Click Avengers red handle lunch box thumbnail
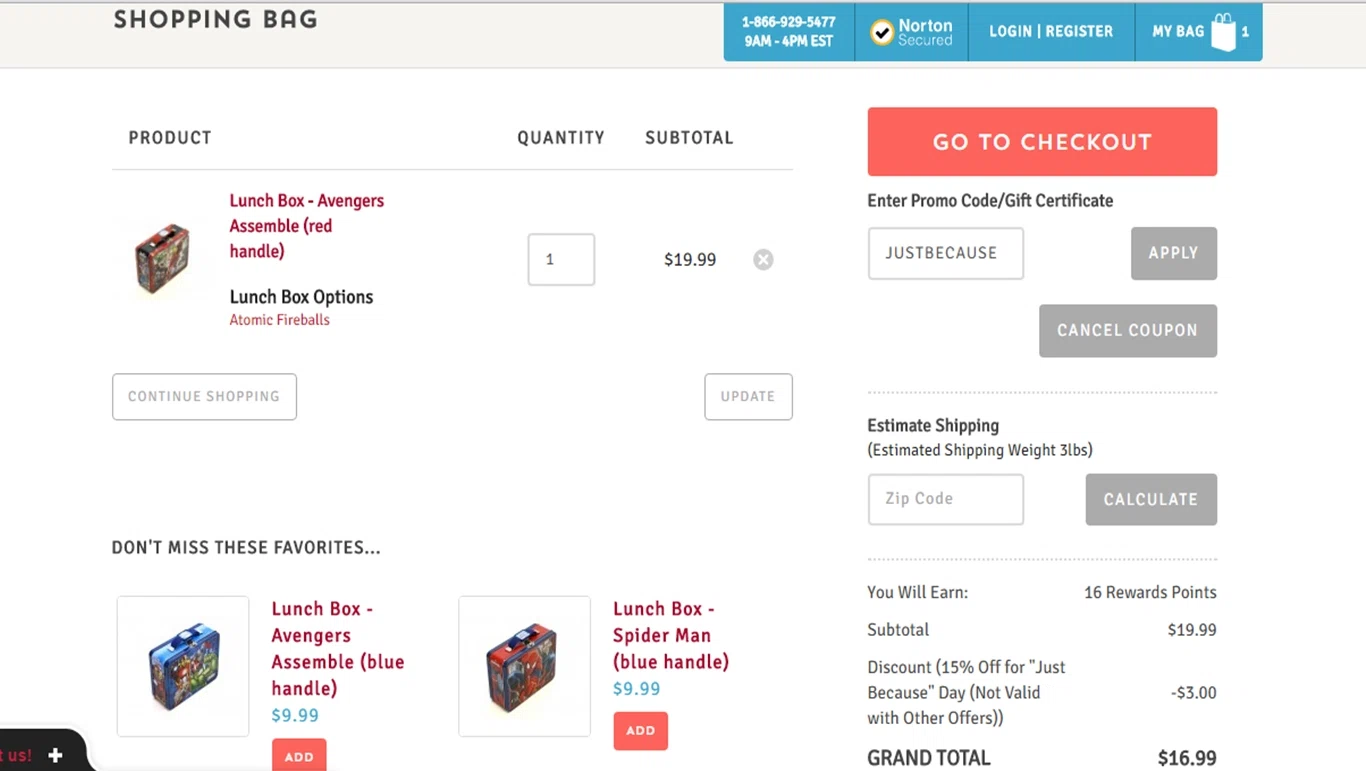1366x771 pixels. click(163, 259)
